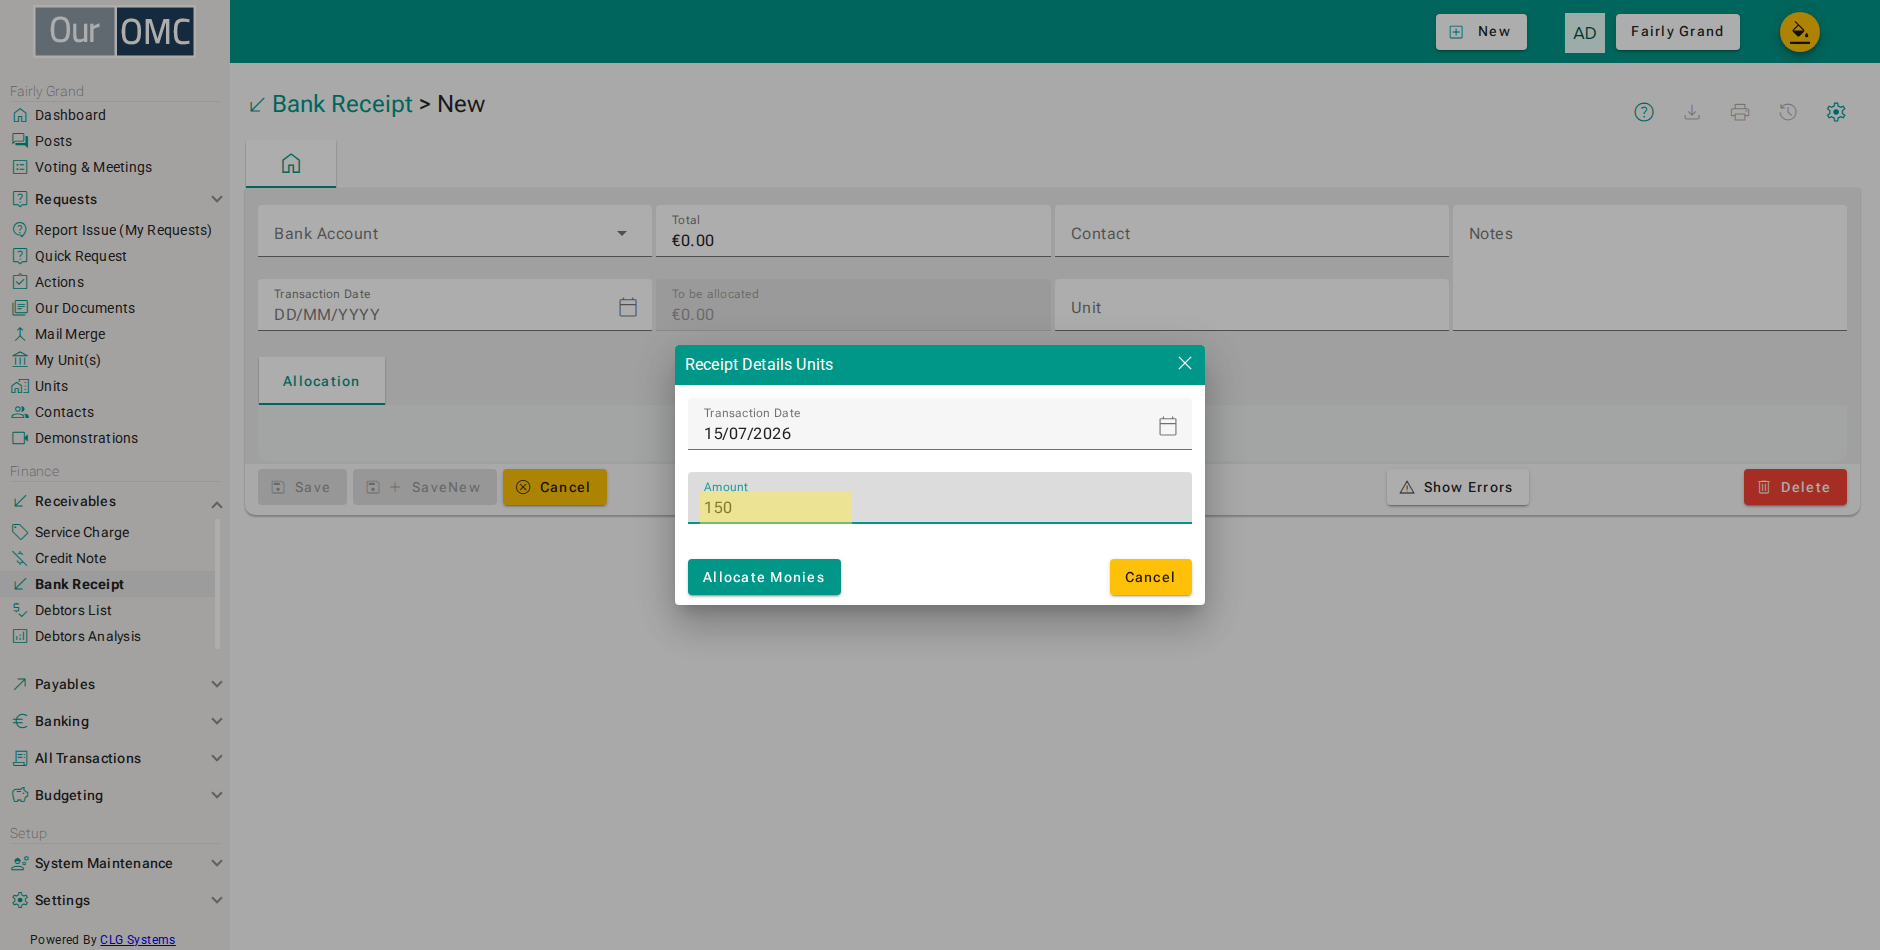Go to Demonstrations in sidebar
Image resolution: width=1880 pixels, height=950 pixels.
pyautogui.click(x=86, y=438)
